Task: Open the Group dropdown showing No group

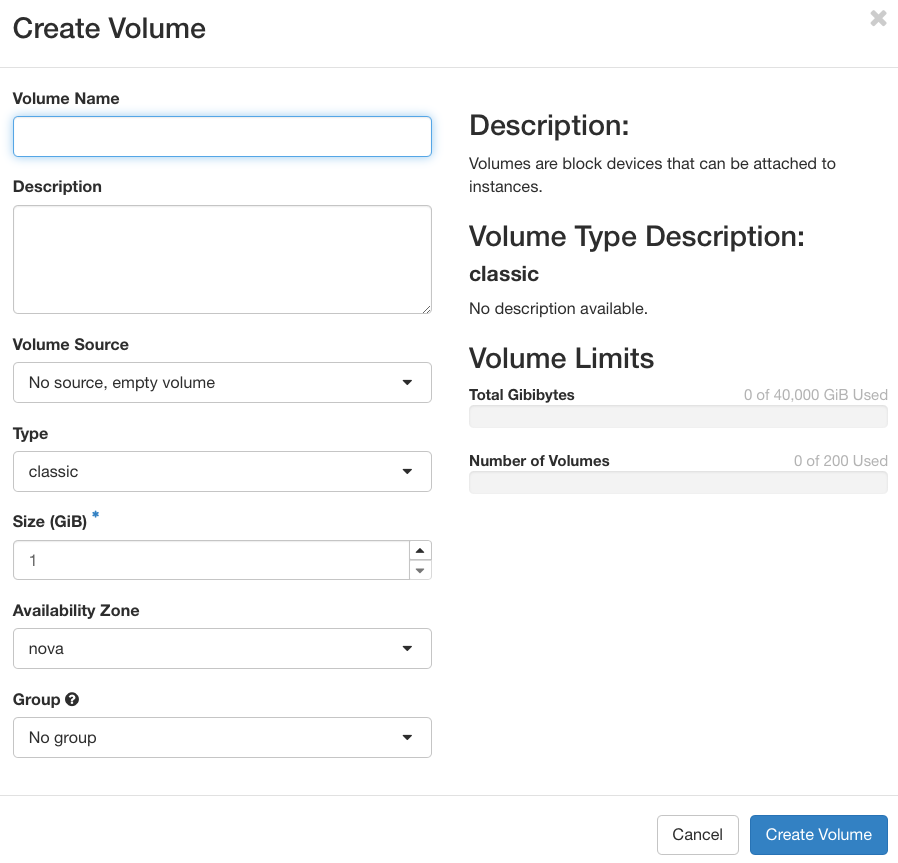Action: point(222,738)
